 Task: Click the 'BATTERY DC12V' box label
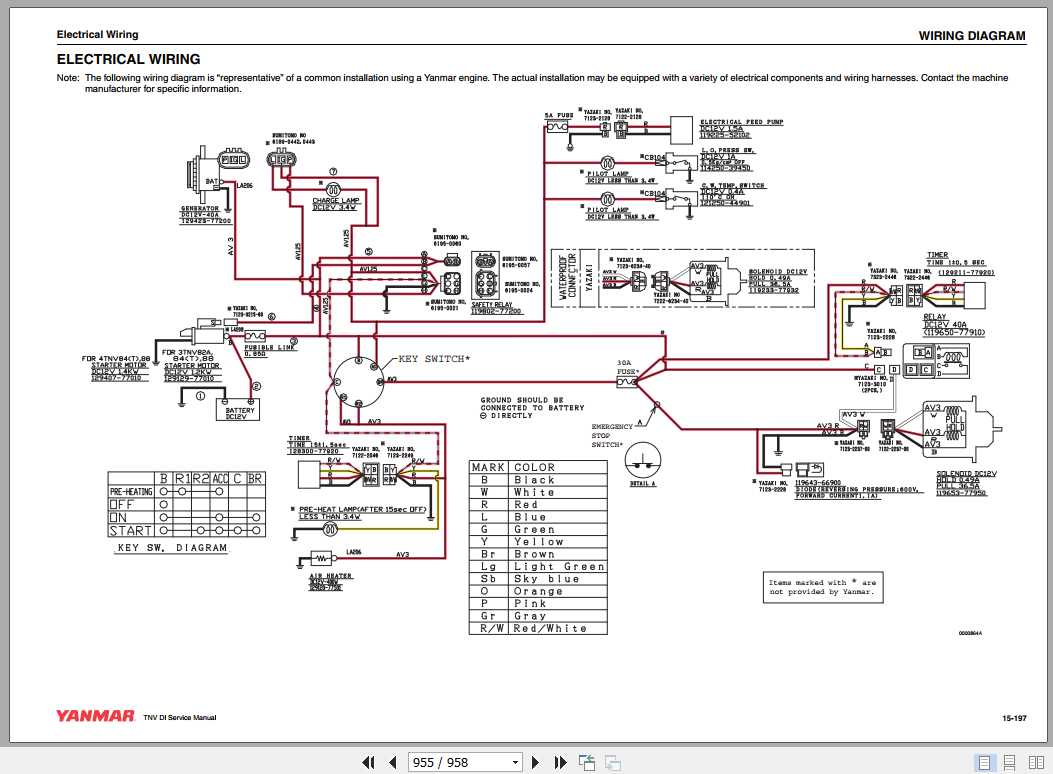(239, 413)
